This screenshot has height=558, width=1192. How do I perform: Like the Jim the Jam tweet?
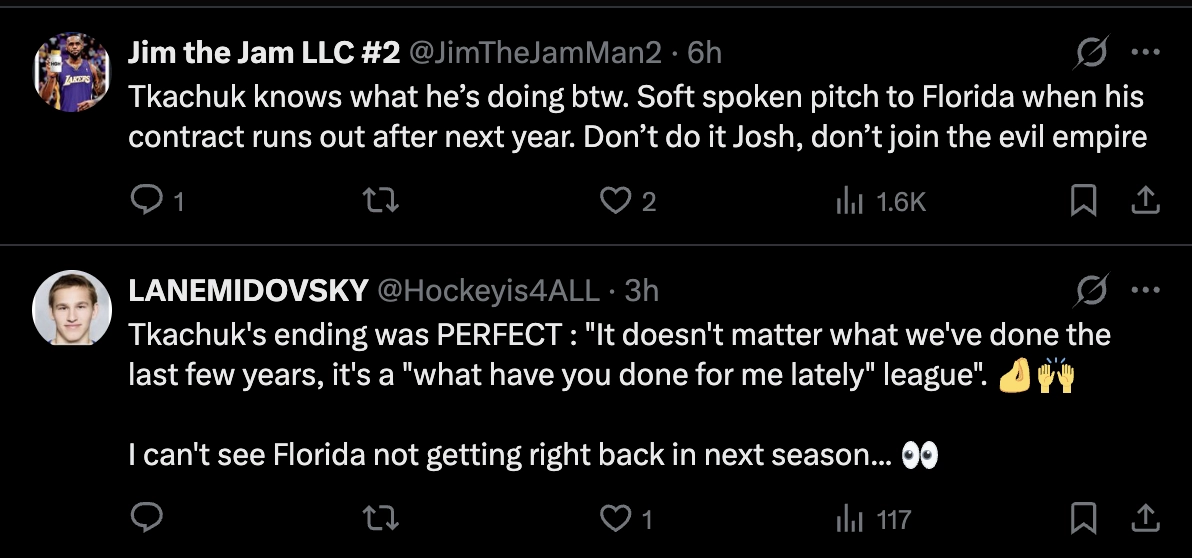pos(612,202)
